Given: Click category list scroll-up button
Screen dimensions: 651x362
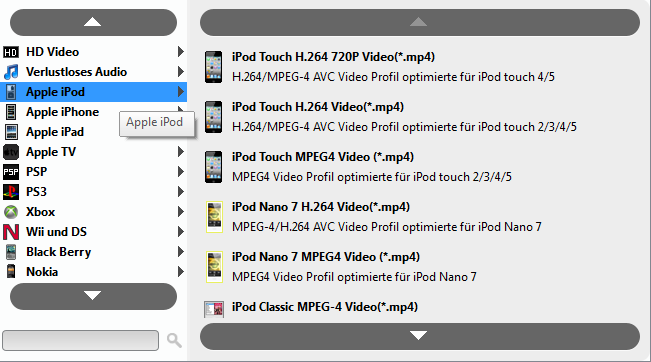Looking at the screenshot, I should pos(93,22).
